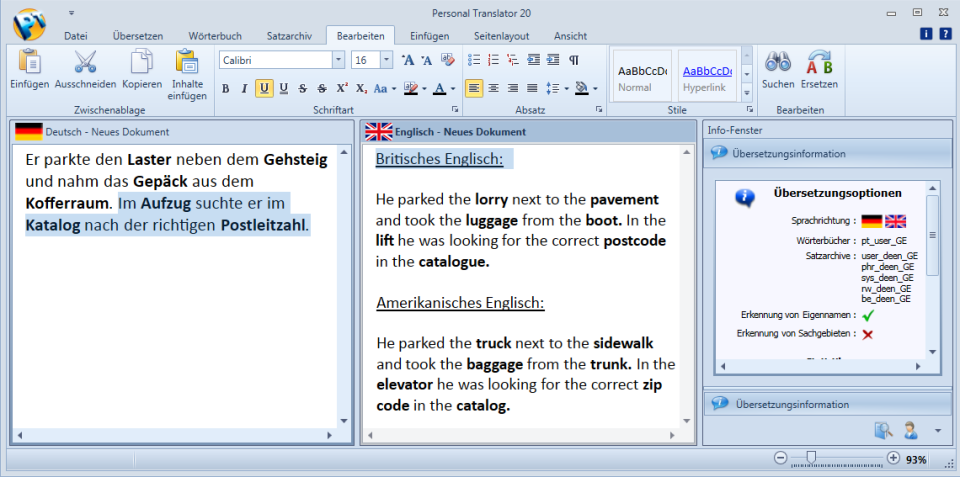
Task: Open the Datei tab
Action: [75, 36]
